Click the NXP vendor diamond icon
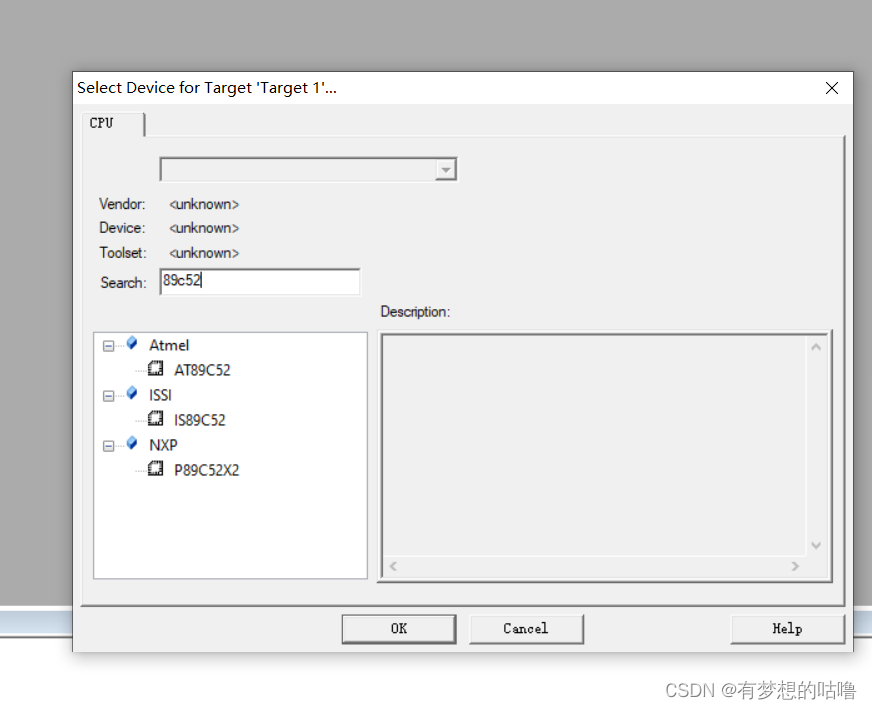Viewport: 872px width, 709px height. (132, 443)
